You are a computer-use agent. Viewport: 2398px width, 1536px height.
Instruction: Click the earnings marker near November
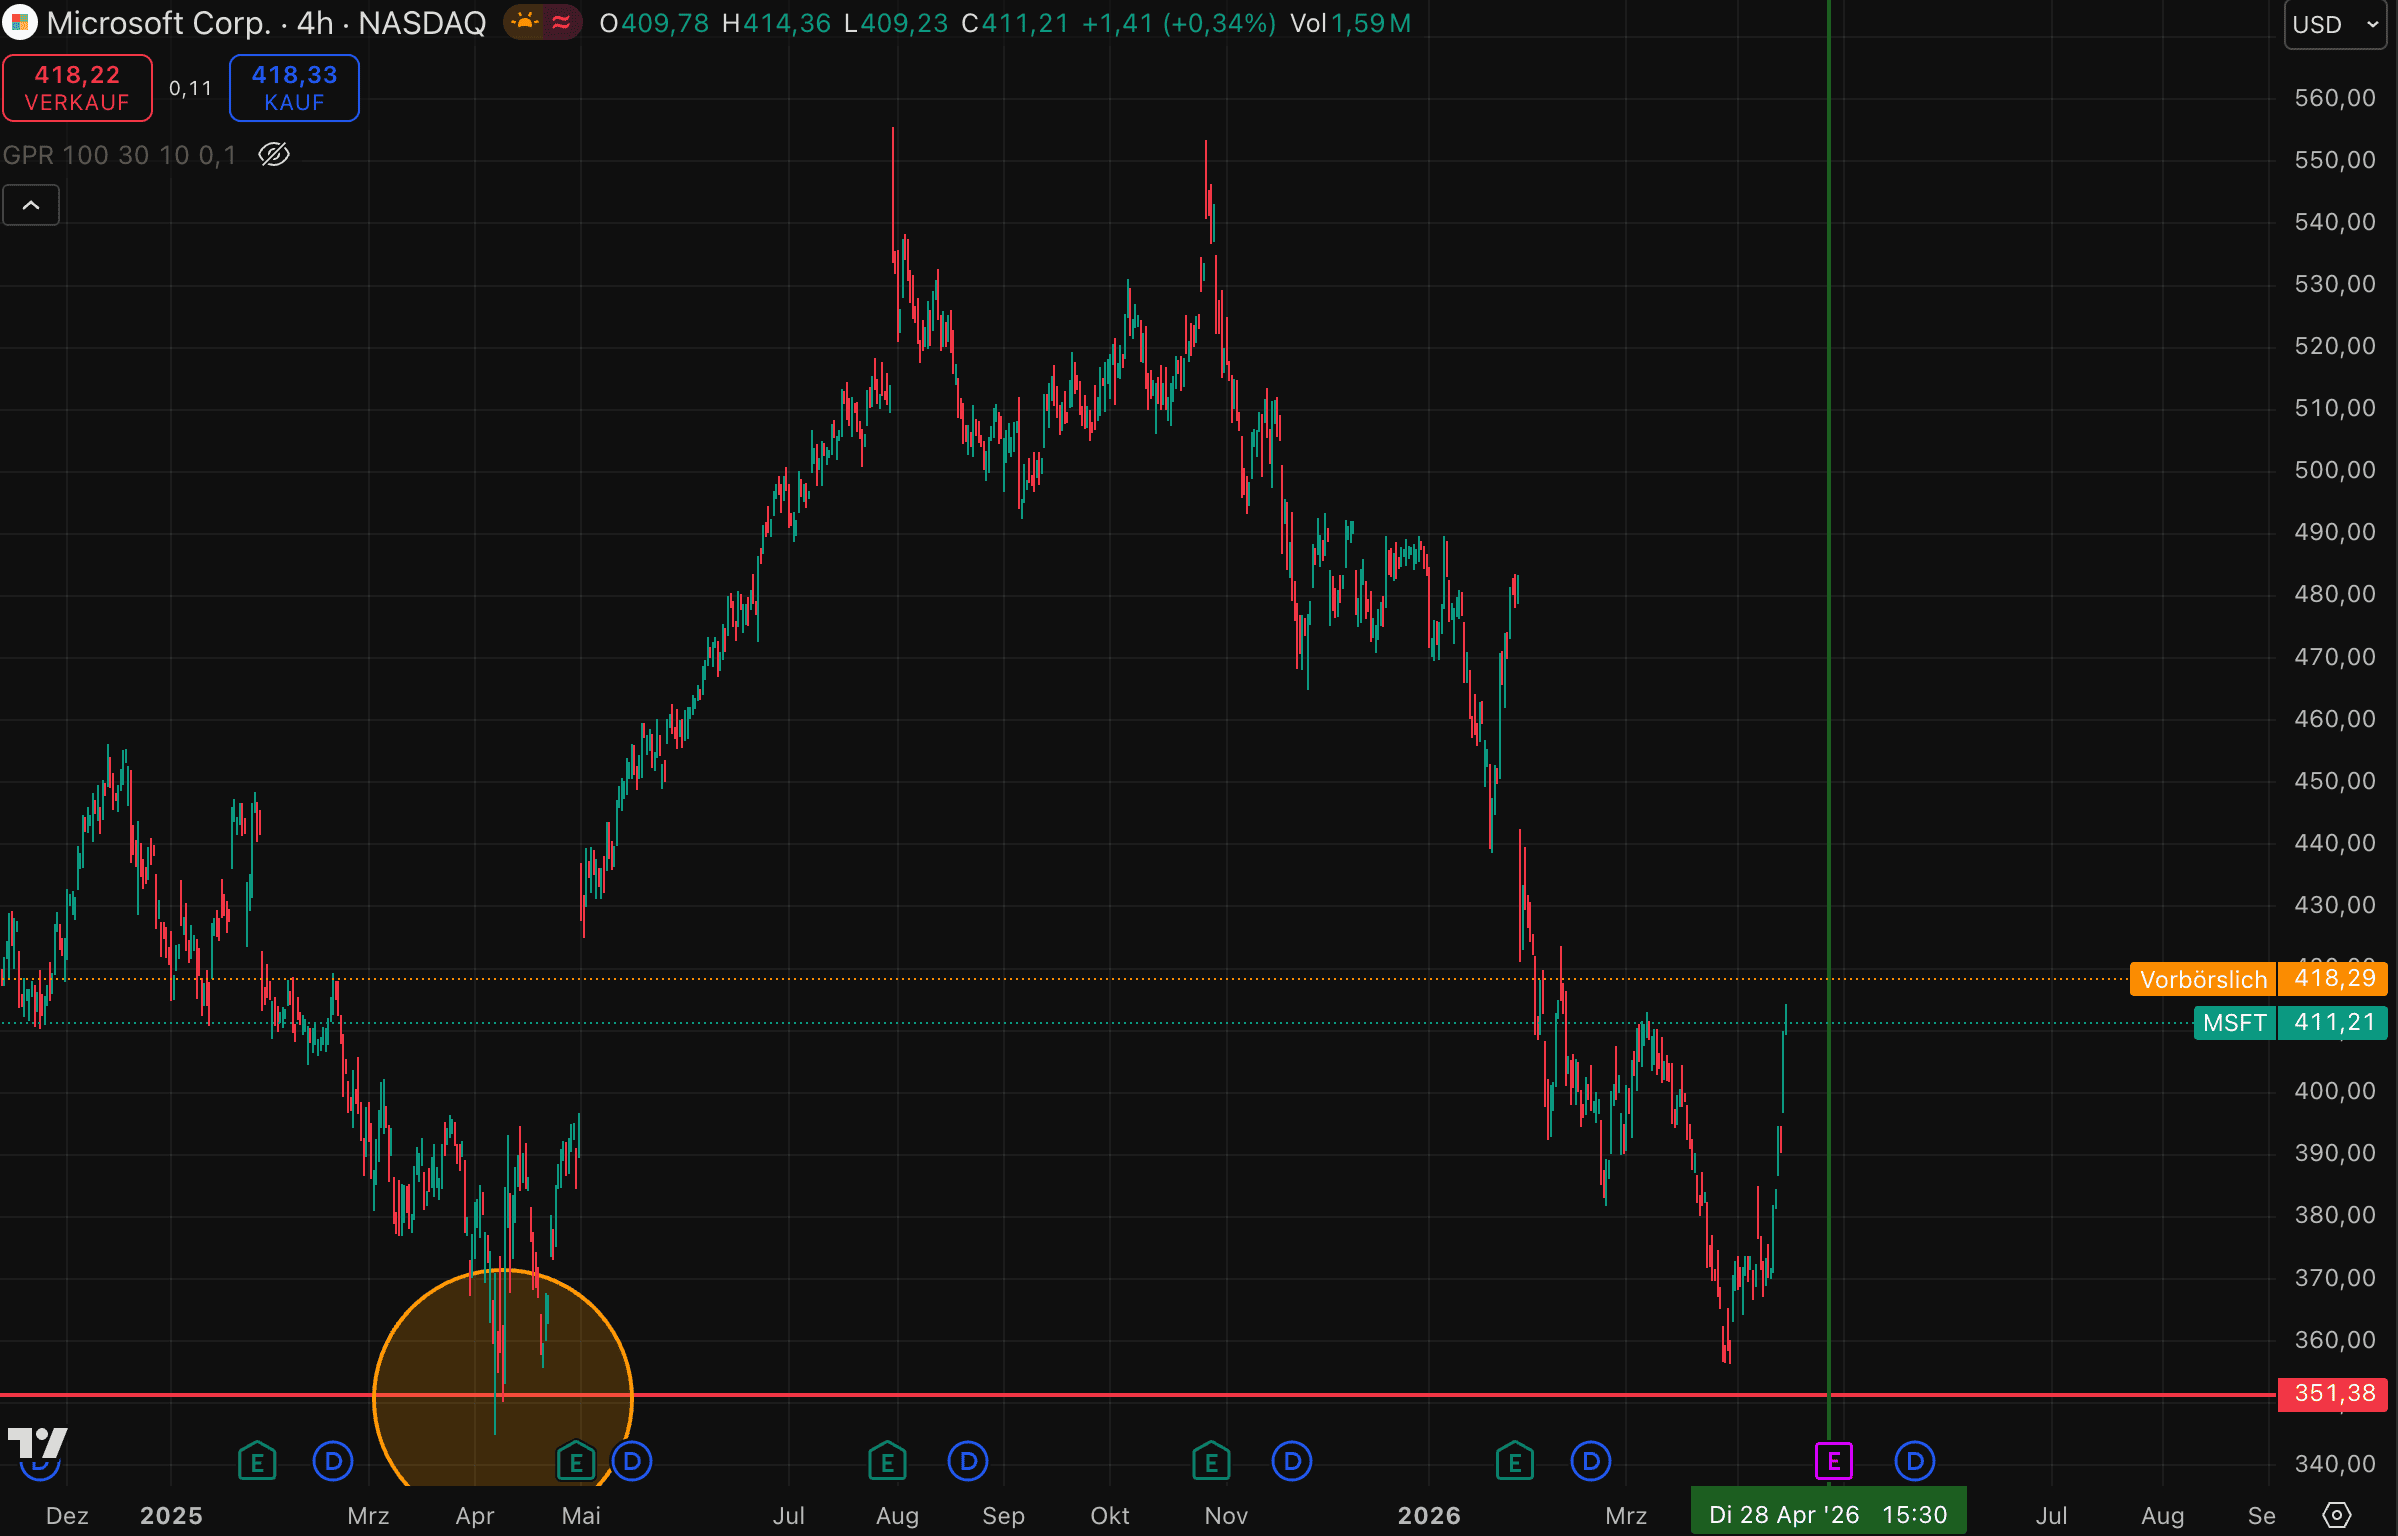(x=1211, y=1462)
